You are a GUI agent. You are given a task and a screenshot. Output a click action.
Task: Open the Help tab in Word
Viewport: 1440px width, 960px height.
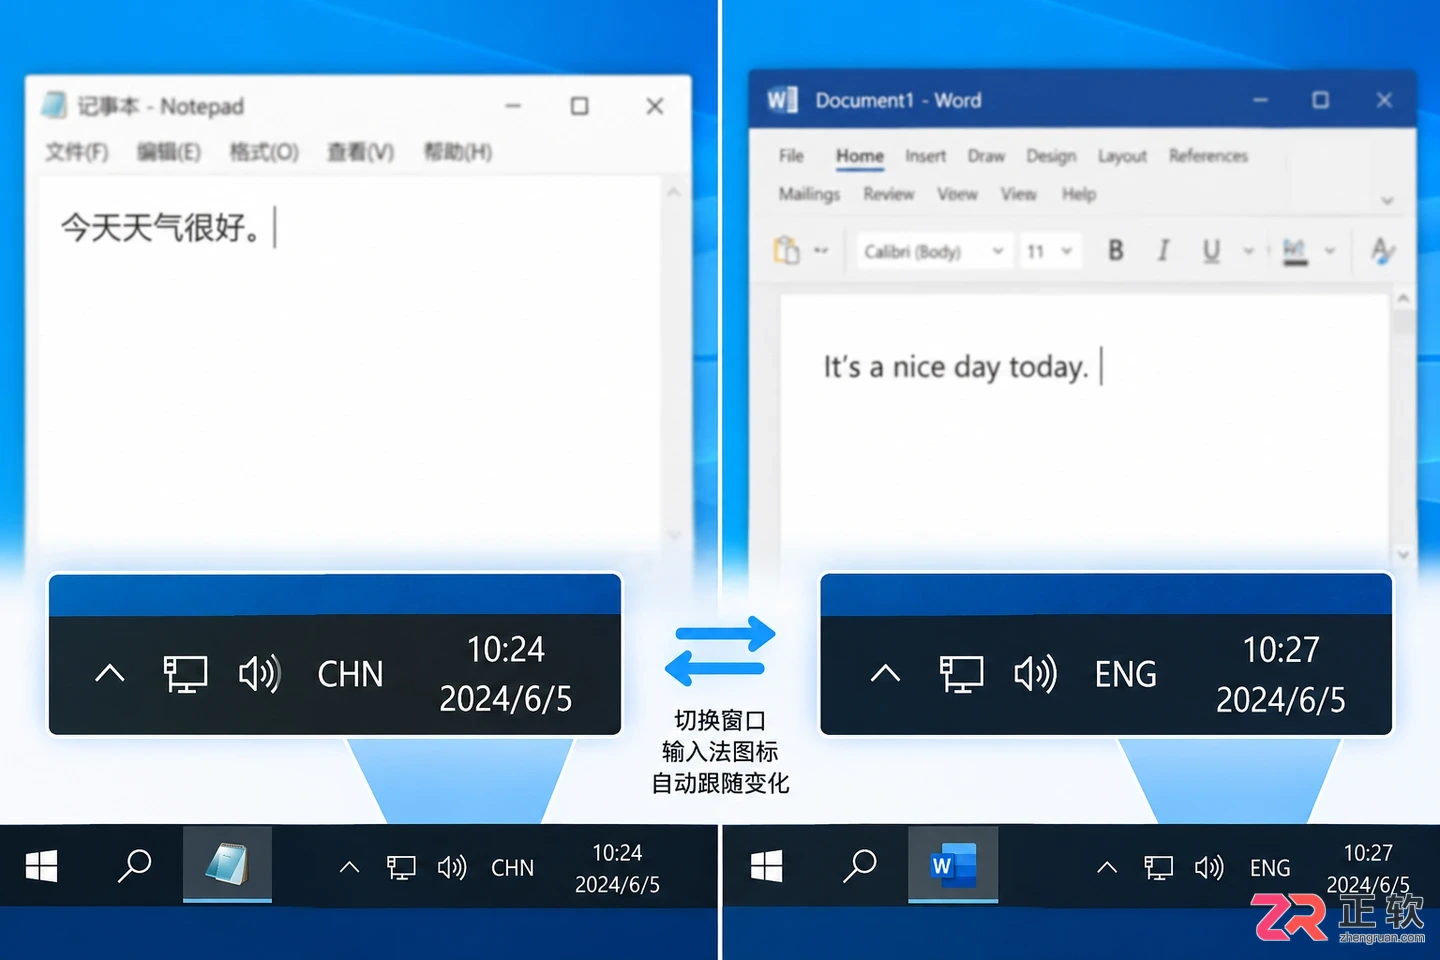point(1079,194)
